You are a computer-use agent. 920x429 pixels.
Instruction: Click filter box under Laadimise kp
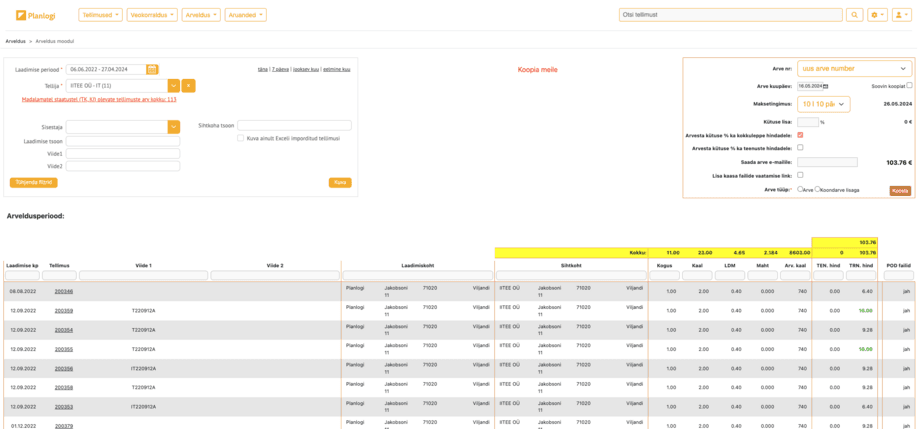(22, 275)
